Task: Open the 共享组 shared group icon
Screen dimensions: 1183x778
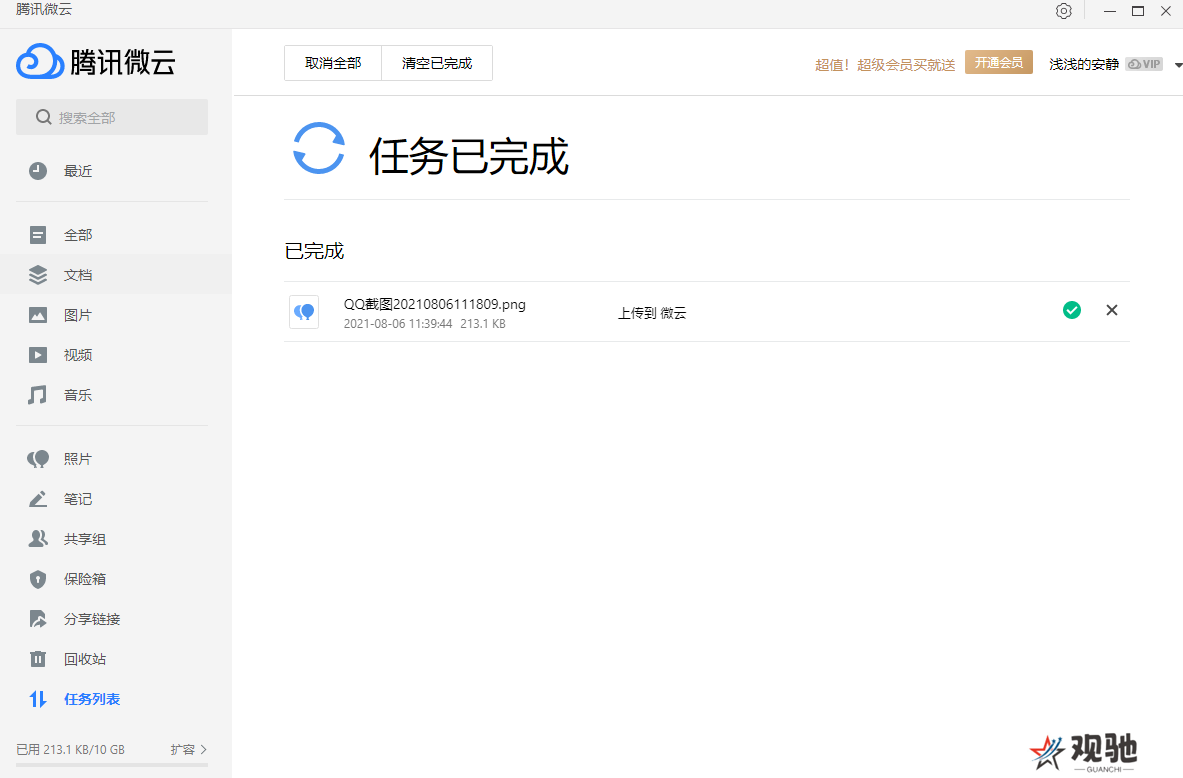Action: click(x=38, y=539)
